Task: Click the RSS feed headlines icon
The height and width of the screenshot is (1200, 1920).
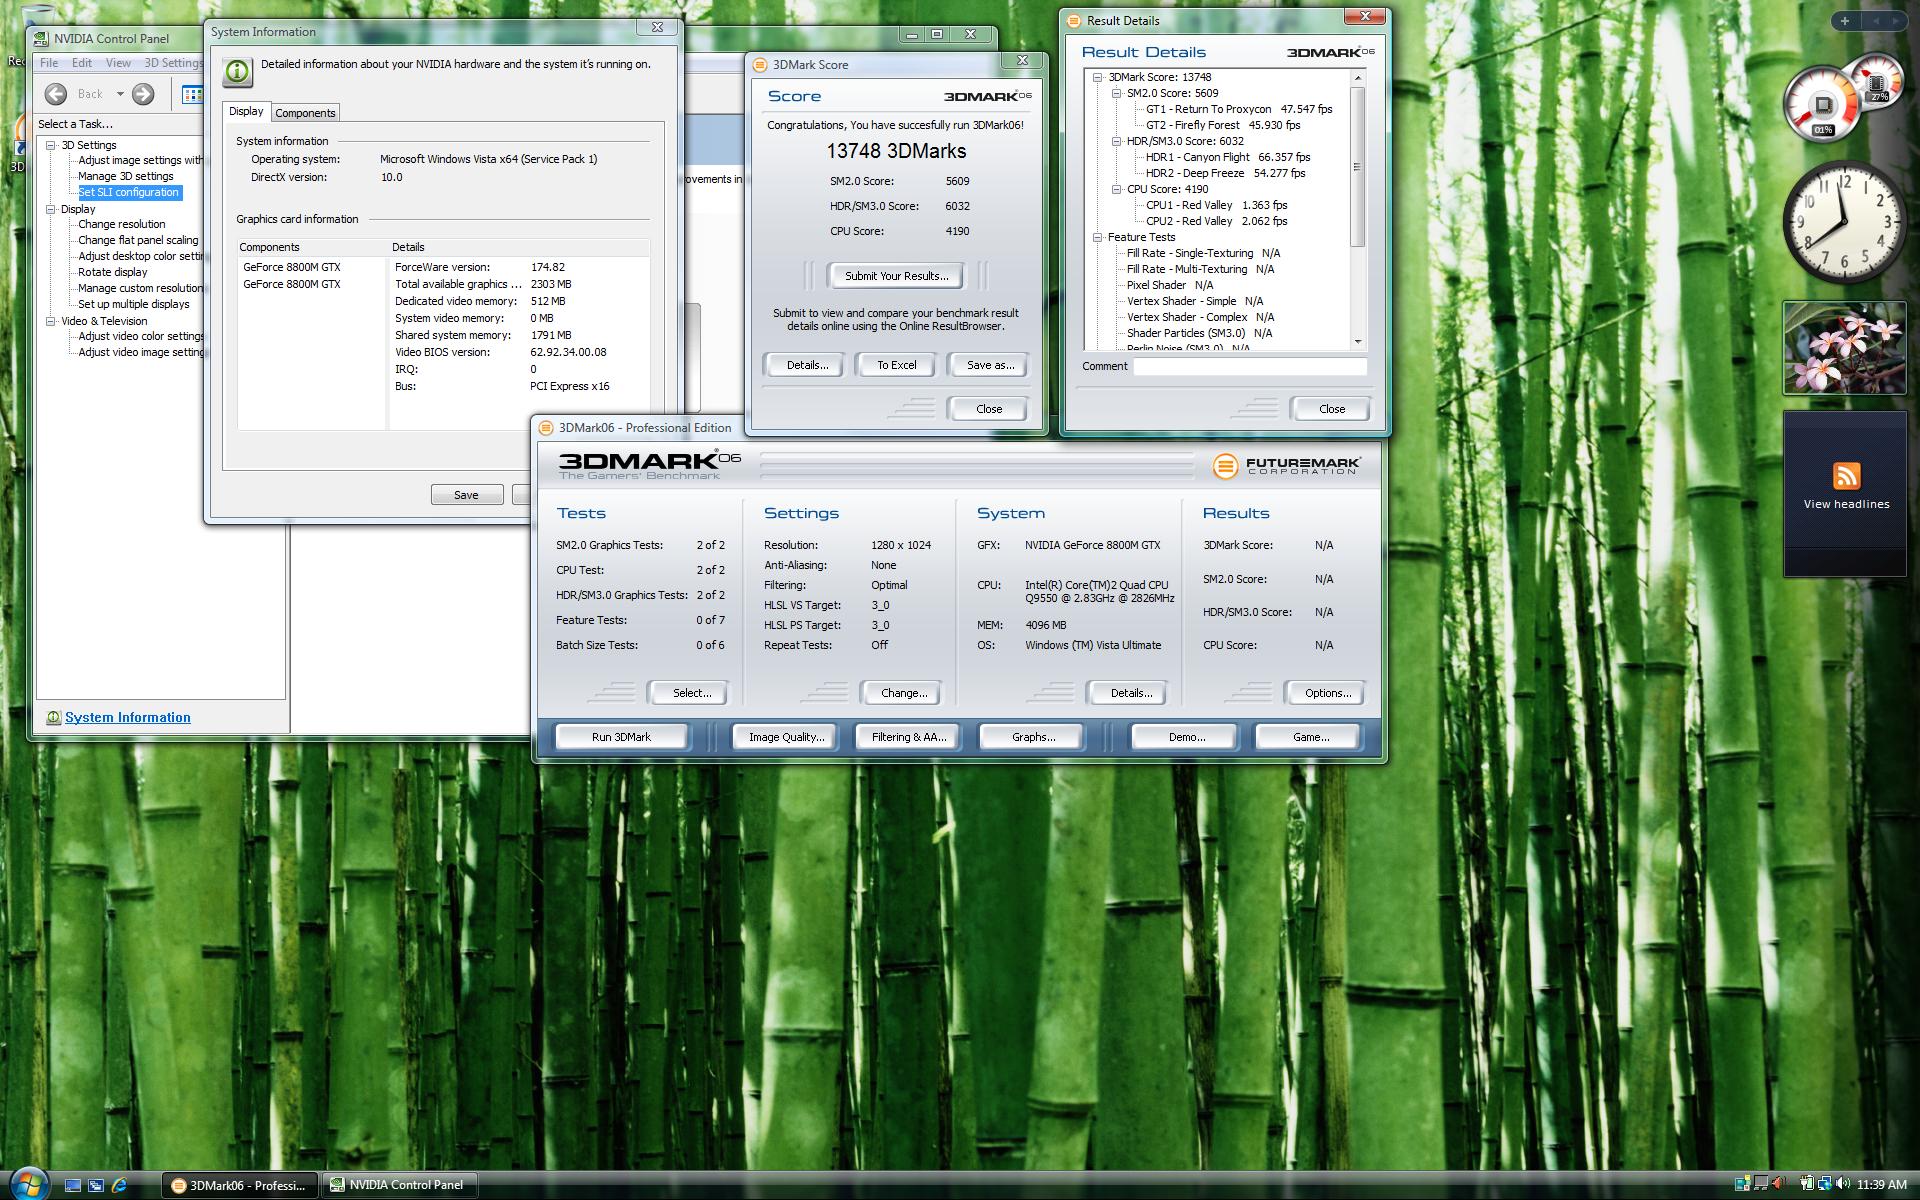Action: click(1846, 475)
